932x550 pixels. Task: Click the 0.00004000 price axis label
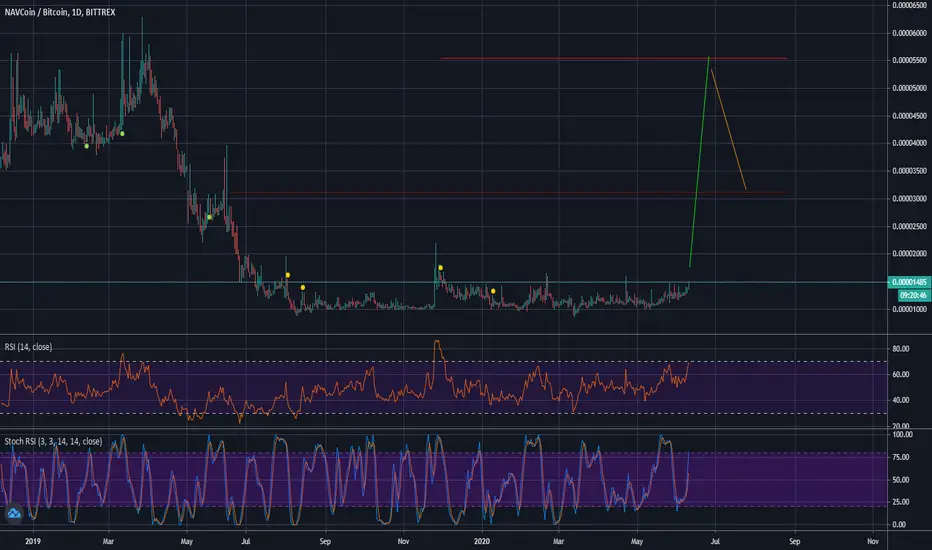[909, 143]
